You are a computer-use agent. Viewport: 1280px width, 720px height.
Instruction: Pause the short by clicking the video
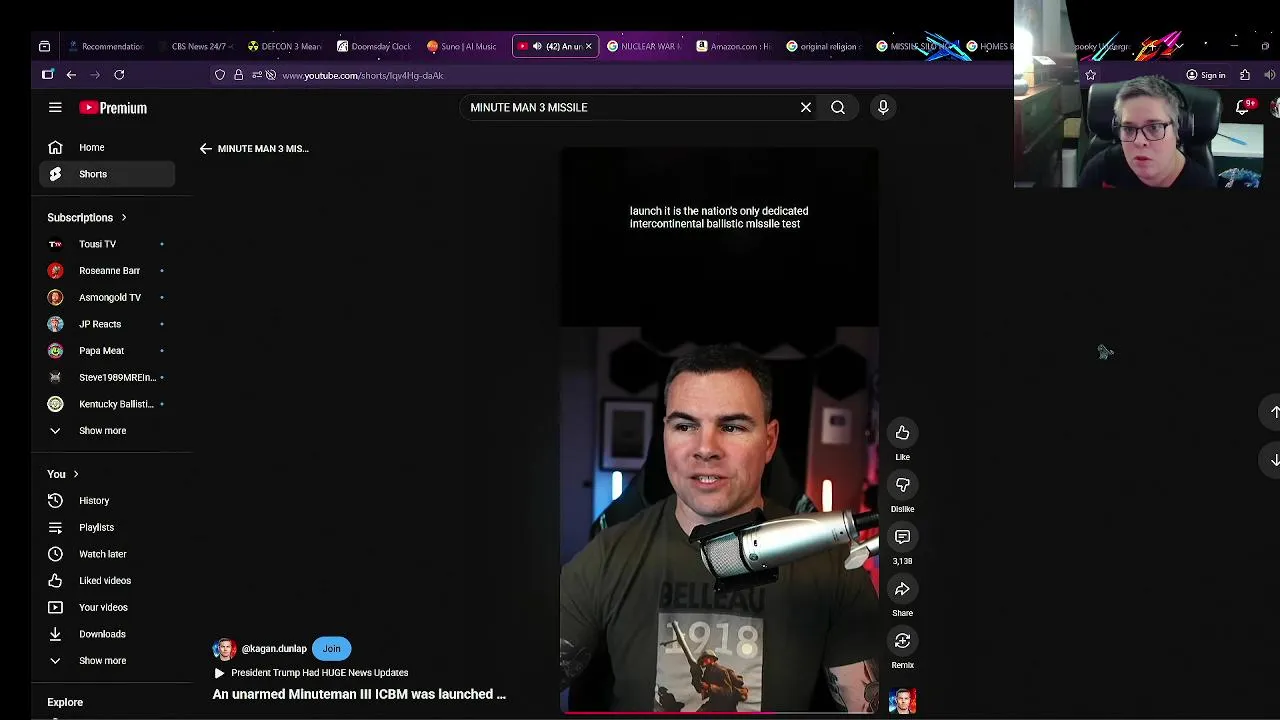pos(719,430)
